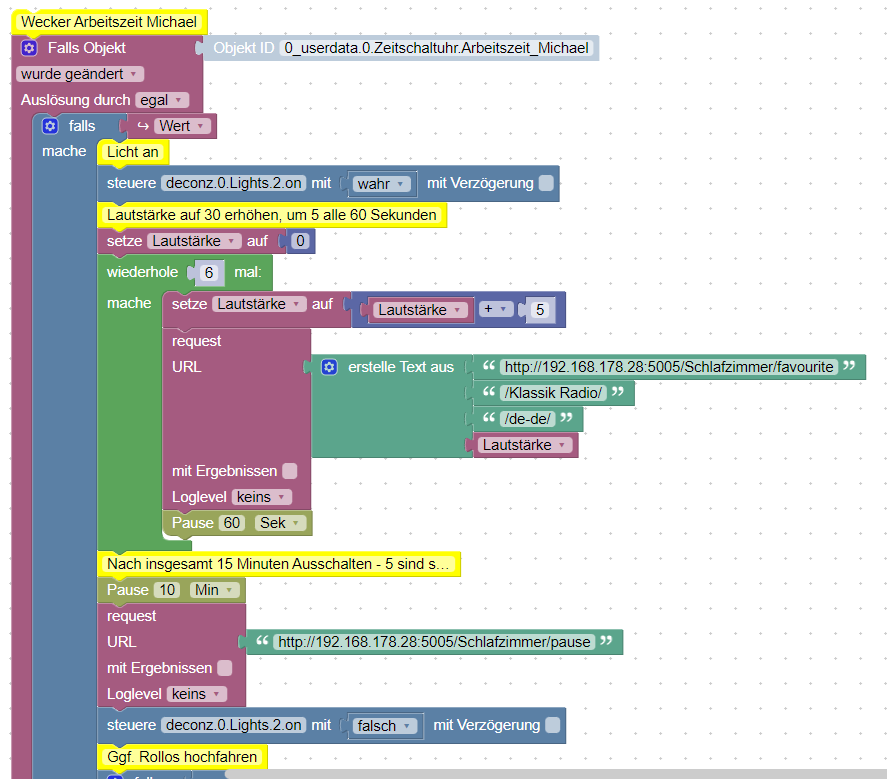Open the wurde geändert dropdown
Image resolution: width=887 pixels, height=779 pixels.
[x=80, y=74]
